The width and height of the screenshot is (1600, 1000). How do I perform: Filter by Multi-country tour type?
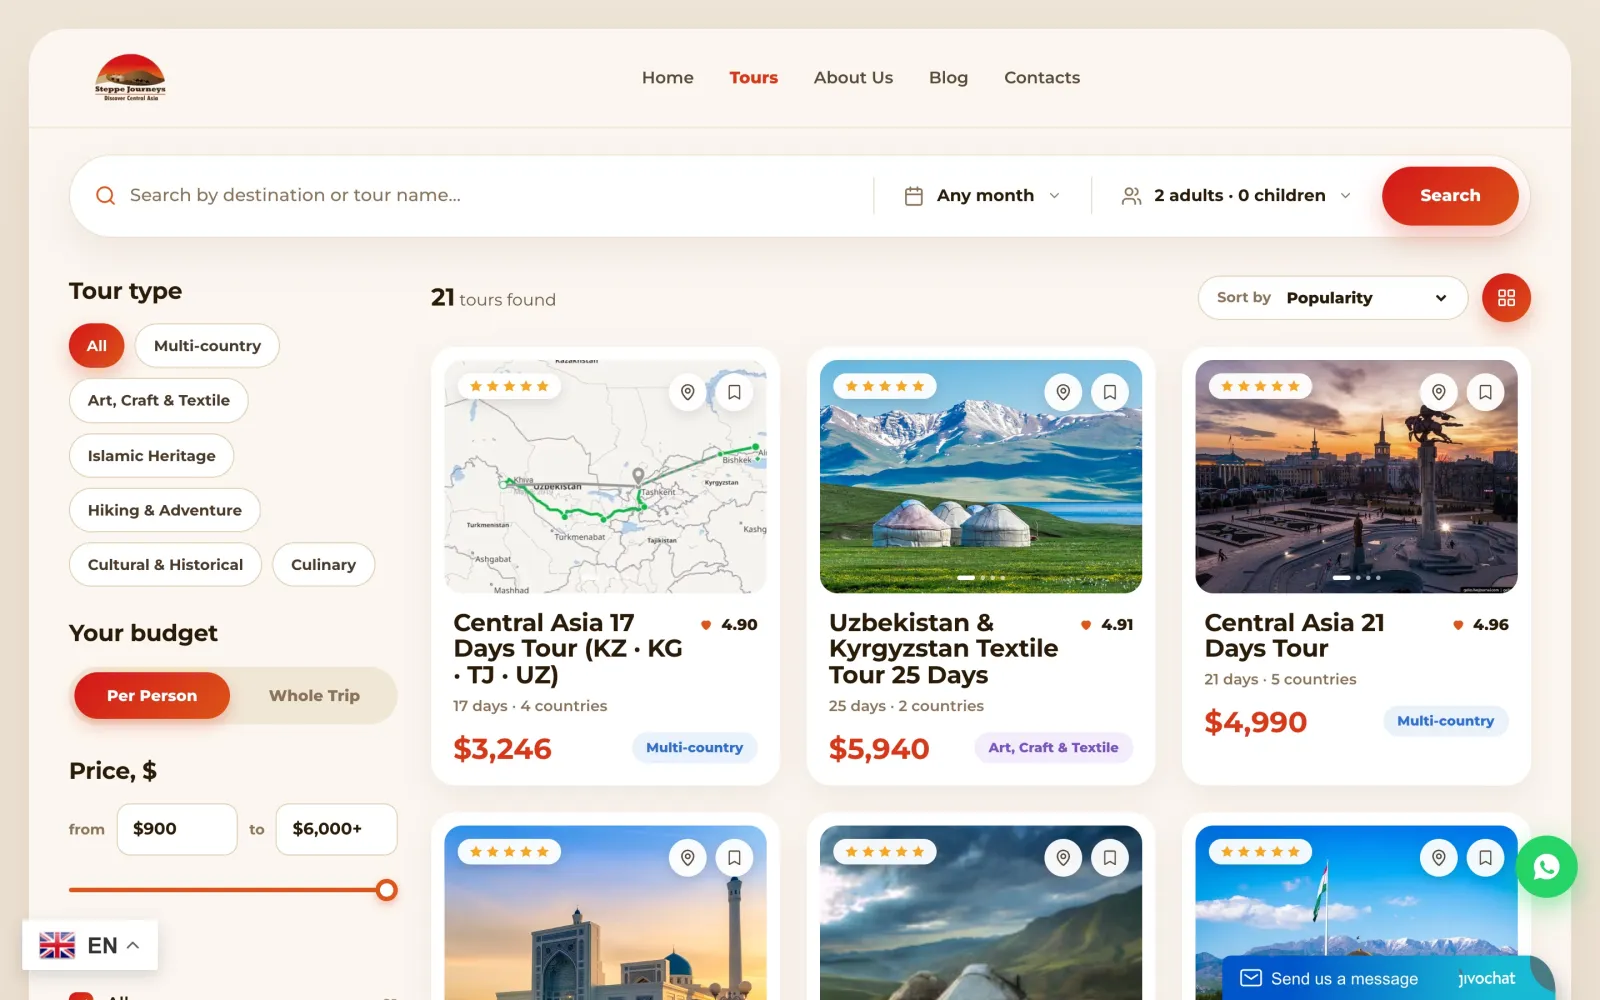(207, 346)
